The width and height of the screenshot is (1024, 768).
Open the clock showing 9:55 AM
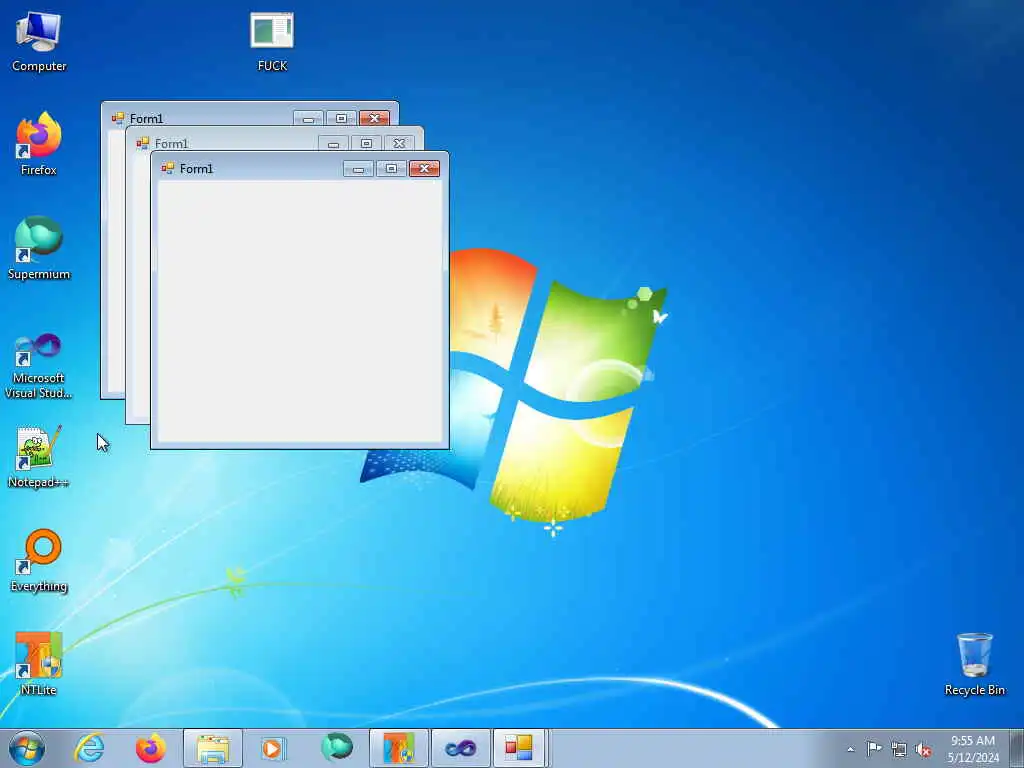coord(973,748)
